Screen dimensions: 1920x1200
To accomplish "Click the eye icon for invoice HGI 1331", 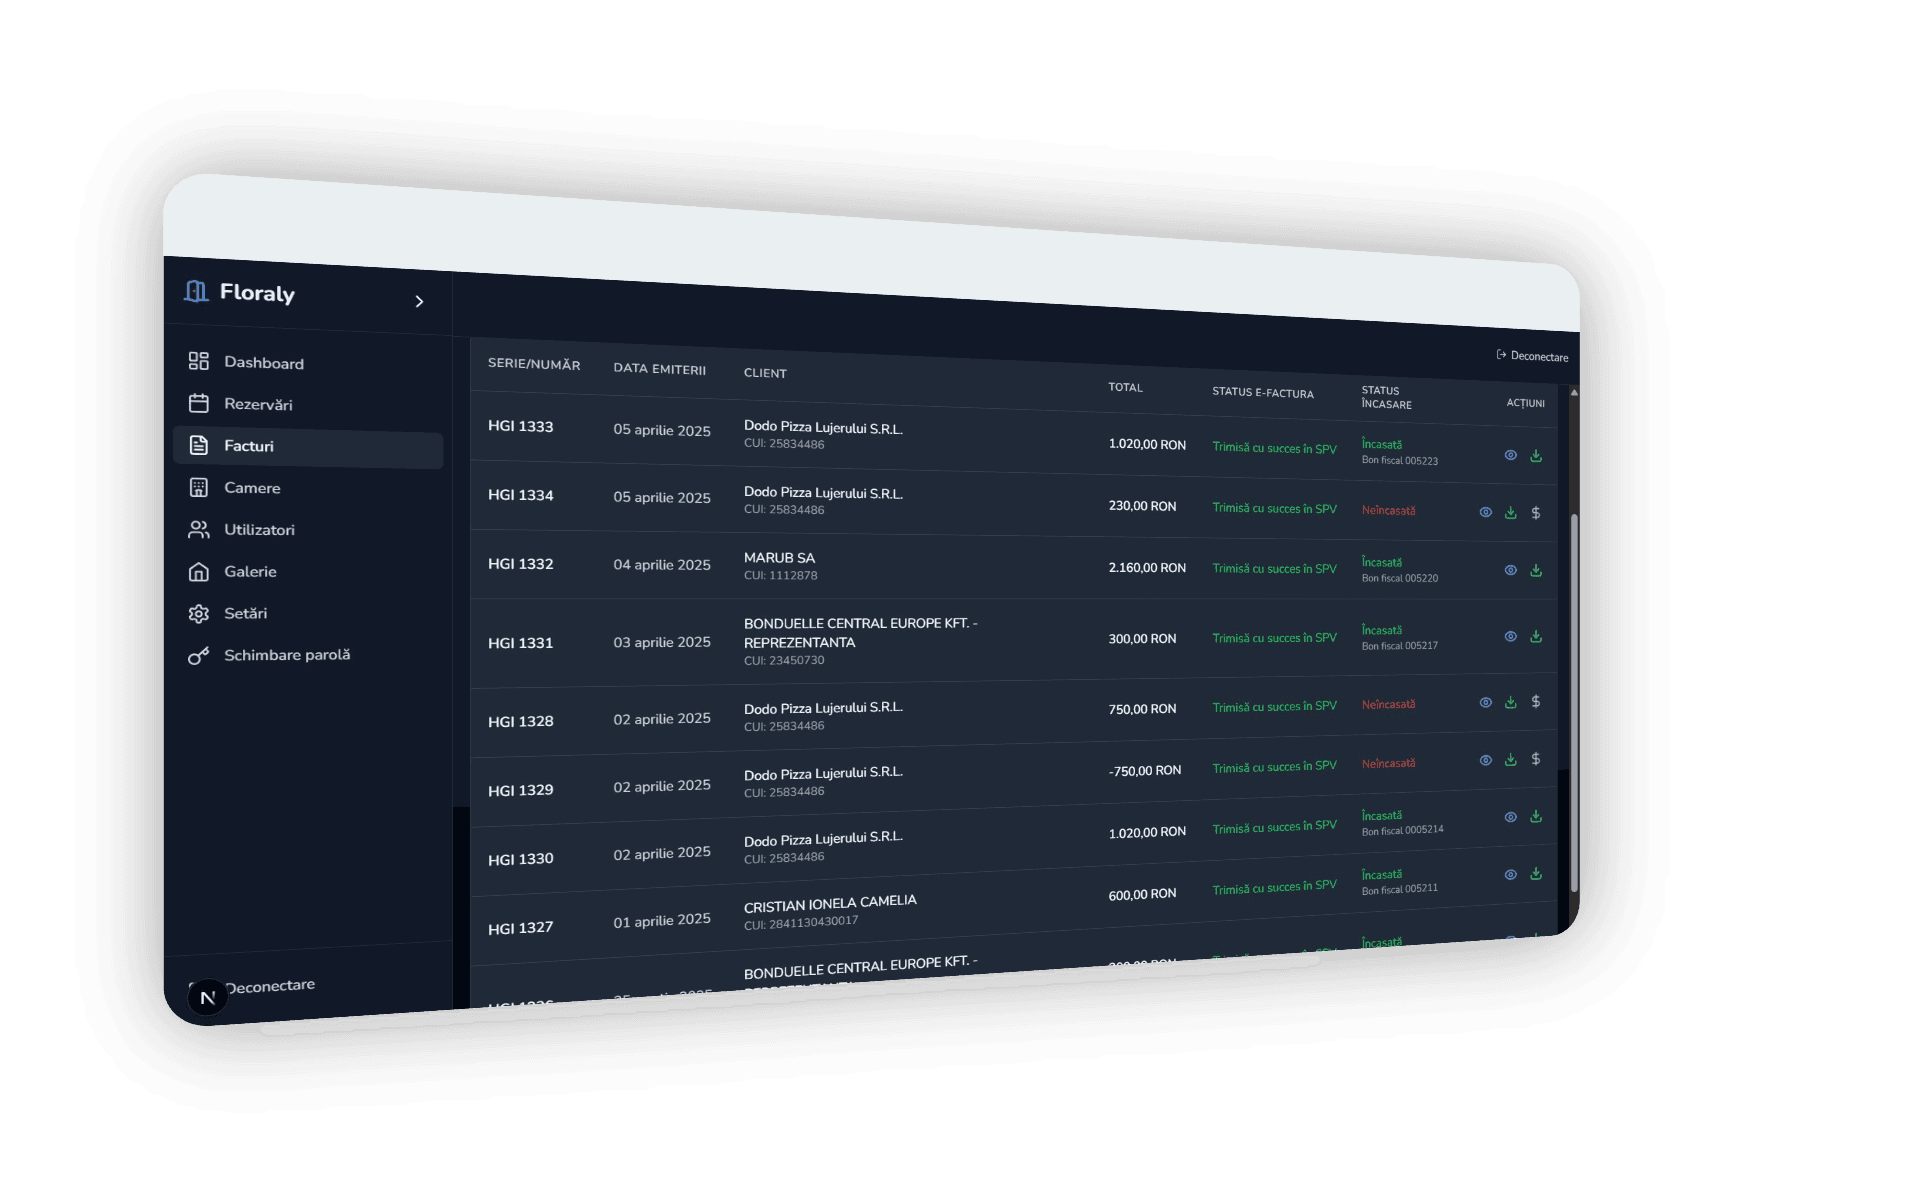I will click(1511, 637).
